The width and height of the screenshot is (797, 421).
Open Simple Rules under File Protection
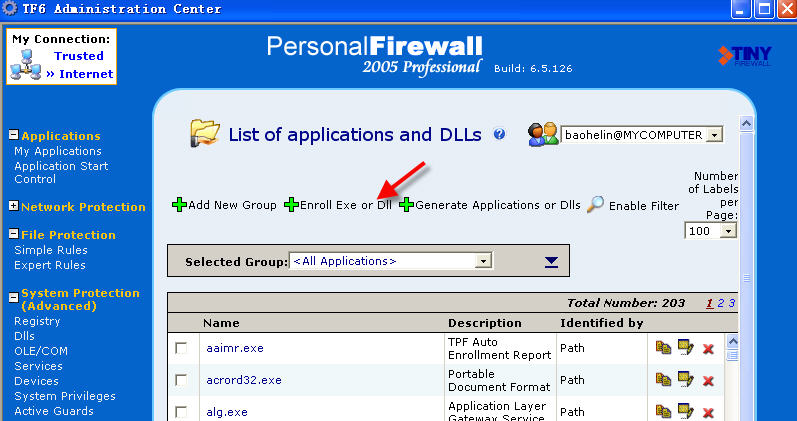(x=51, y=250)
